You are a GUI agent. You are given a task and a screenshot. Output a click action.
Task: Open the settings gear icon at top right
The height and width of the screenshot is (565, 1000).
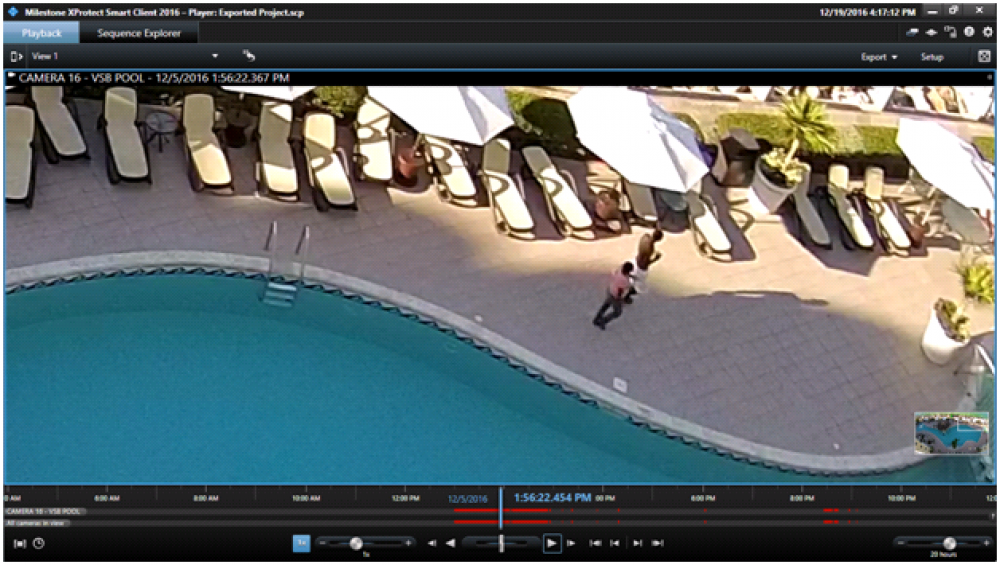(987, 32)
